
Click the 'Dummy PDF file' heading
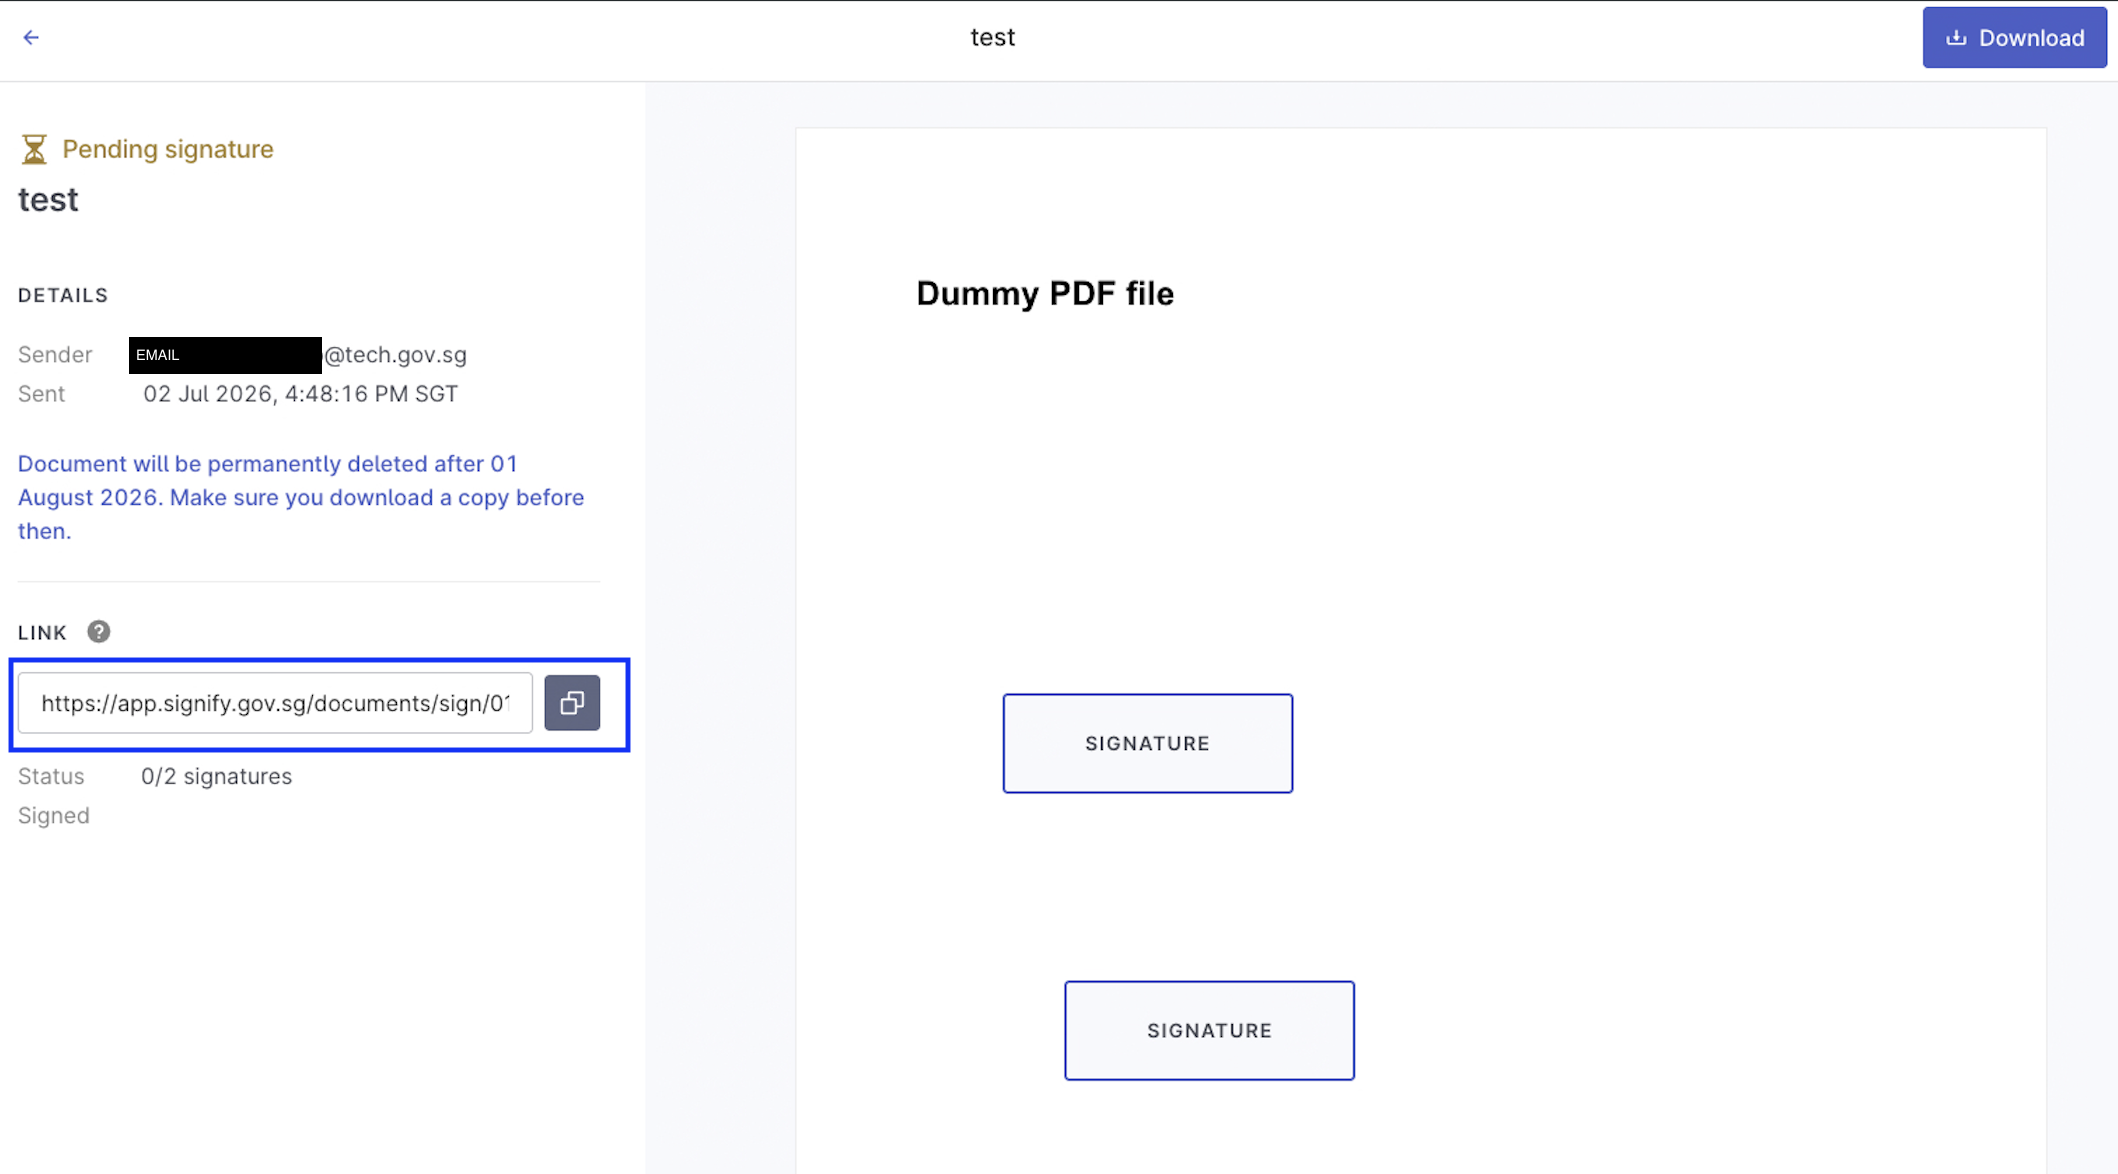[x=1044, y=293]
